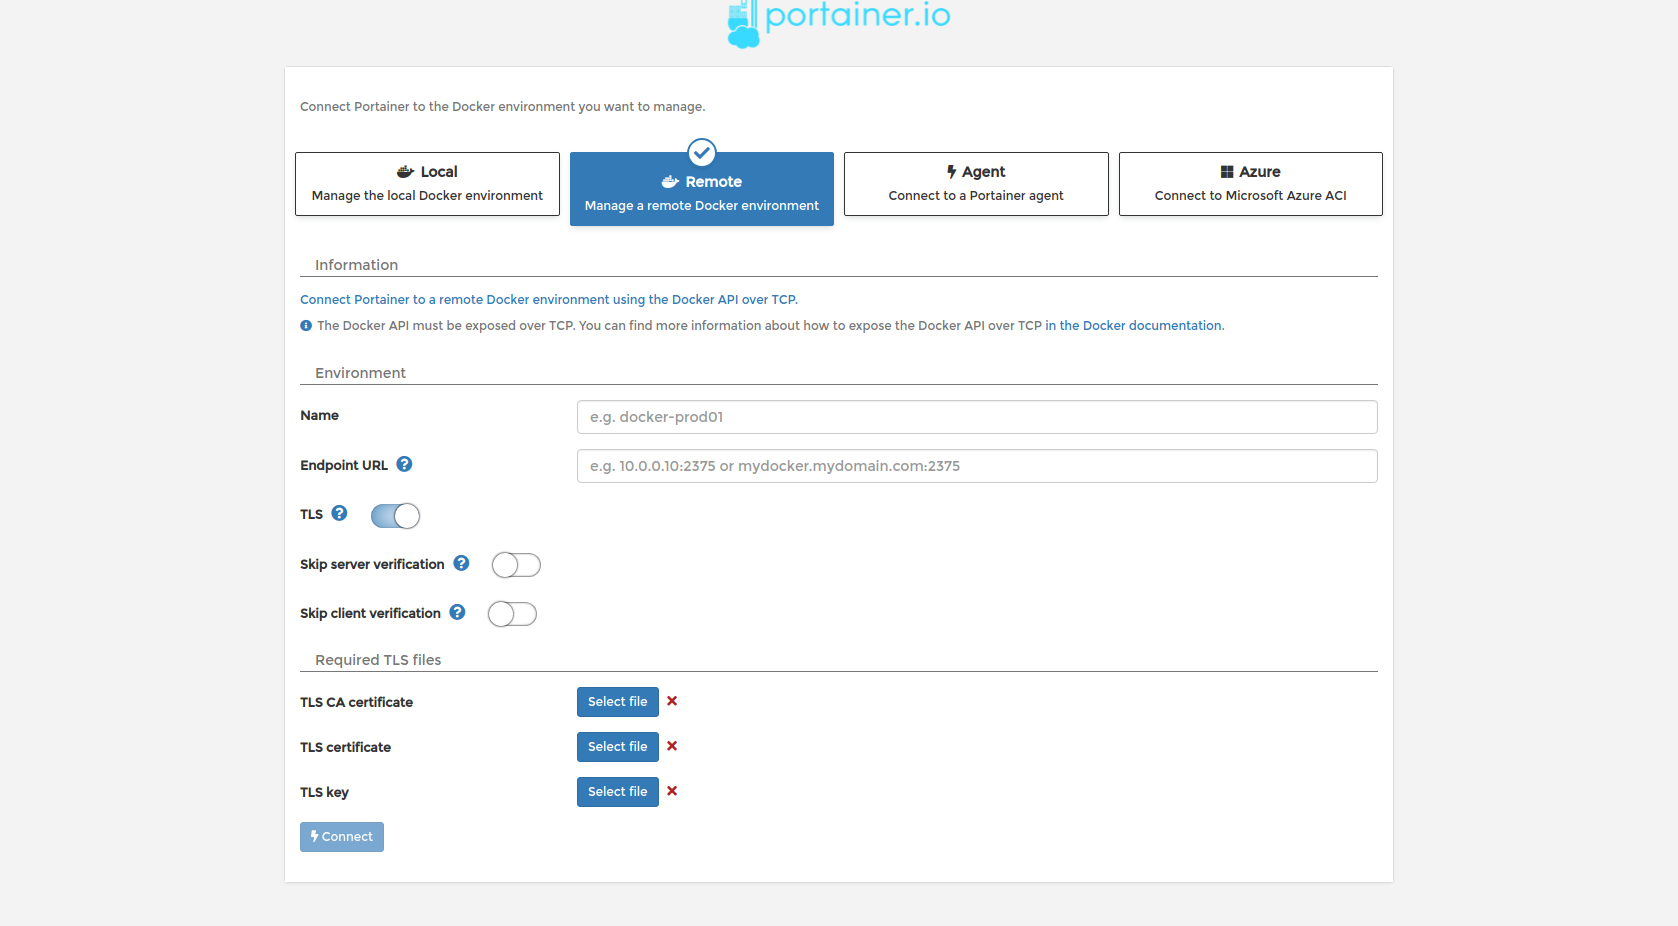Image resolution: width=1678 pixels, height=926 pixels.
Task: Open TLS help question mark icon
Action: [339, 513]
